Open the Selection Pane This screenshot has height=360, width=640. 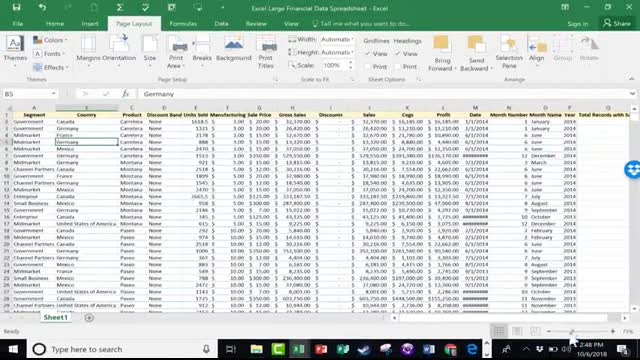(509, 52)
